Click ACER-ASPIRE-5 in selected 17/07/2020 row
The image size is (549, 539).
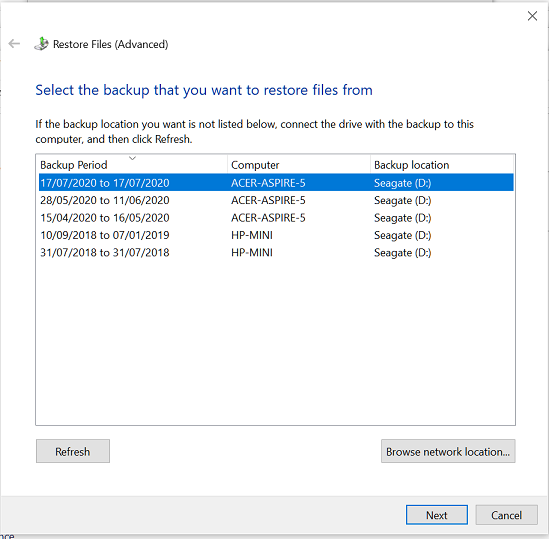point(268,183)
